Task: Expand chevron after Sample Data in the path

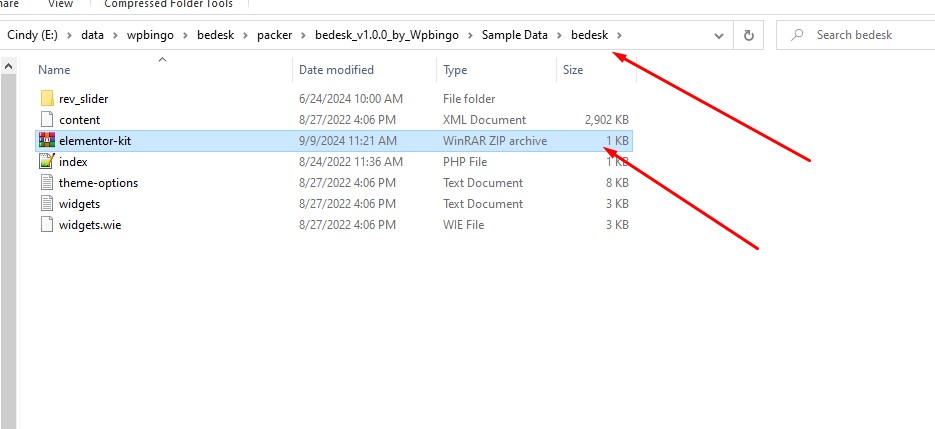Action: click(559, 35)
